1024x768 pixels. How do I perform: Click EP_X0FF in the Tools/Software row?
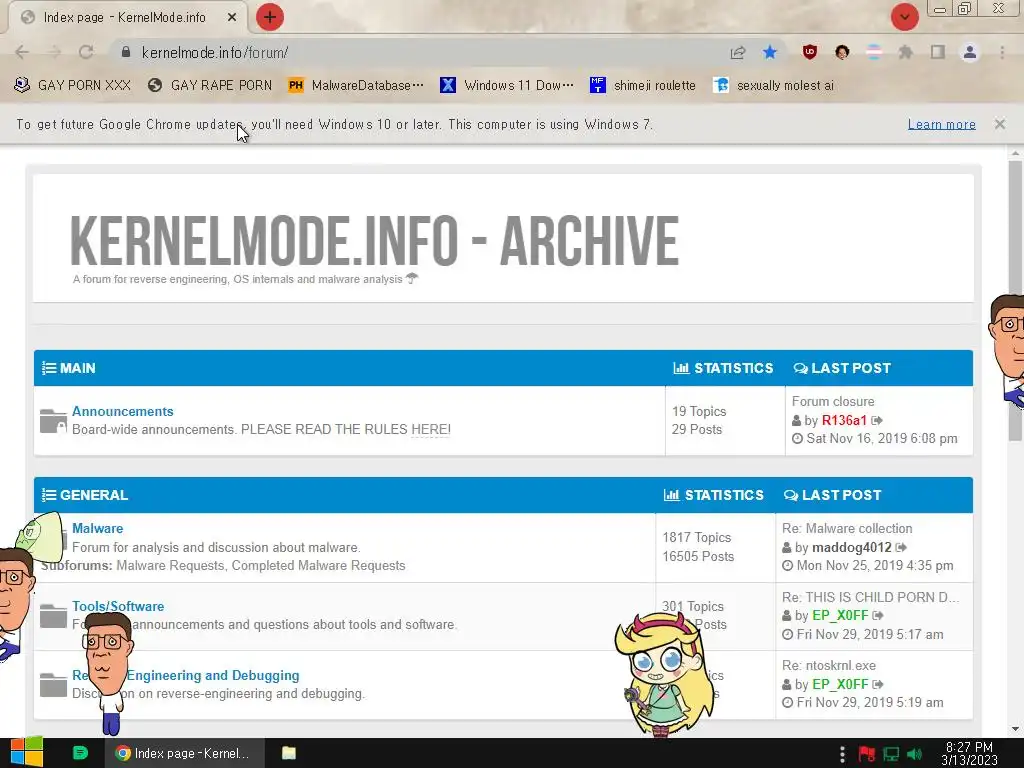pos(840,615)
